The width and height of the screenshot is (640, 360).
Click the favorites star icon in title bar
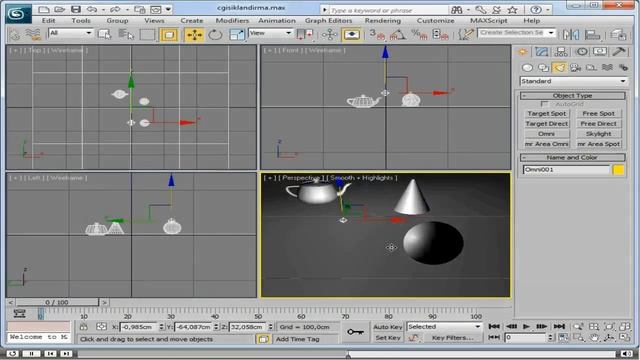click(x=513, y=9)
